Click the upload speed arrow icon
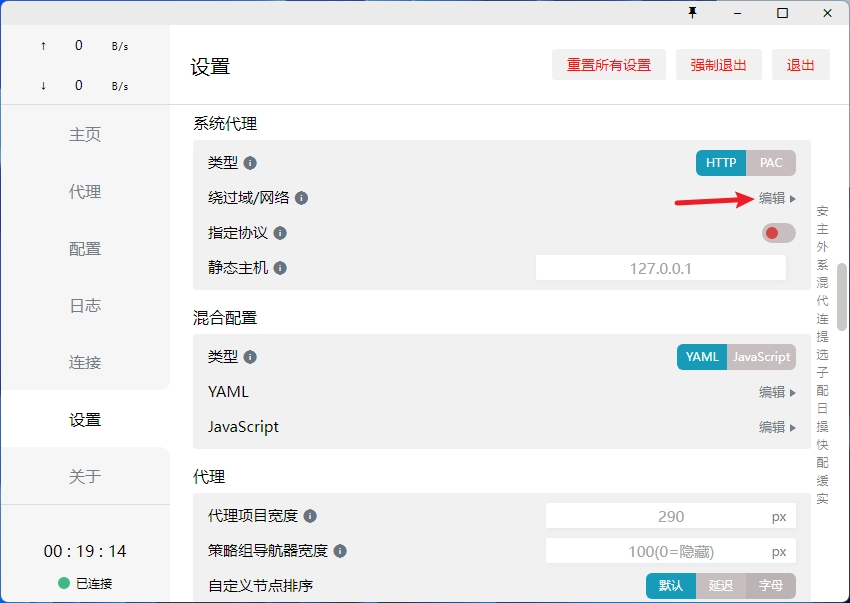This screenshot has width=850, height=603. (x=41, y=44)
